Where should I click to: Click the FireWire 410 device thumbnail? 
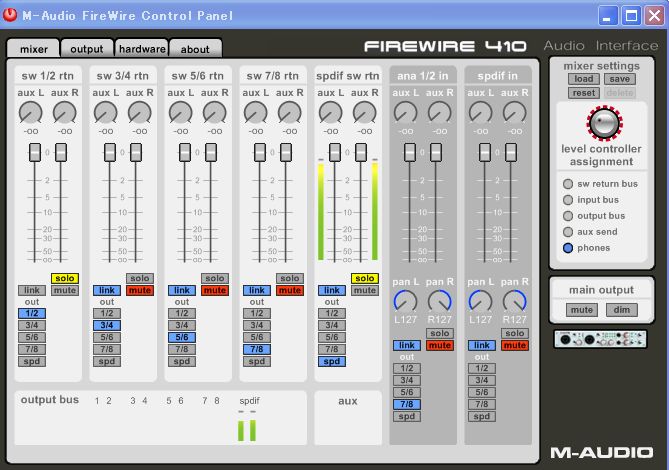(600, 339)
